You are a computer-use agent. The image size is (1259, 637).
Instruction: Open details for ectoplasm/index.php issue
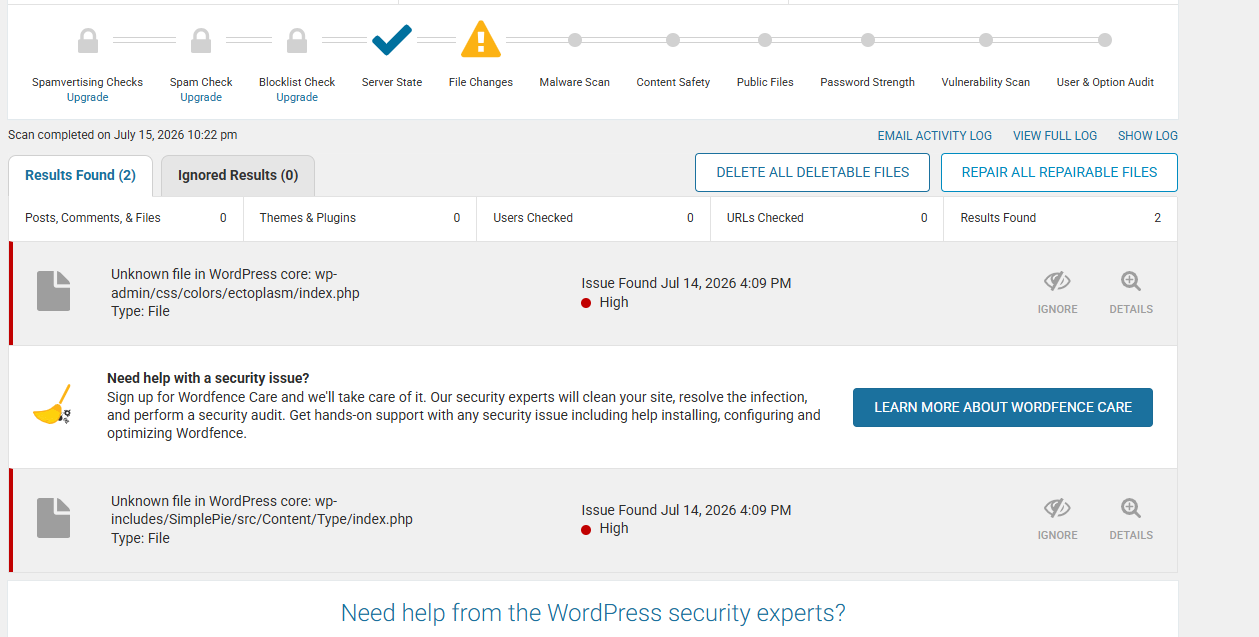click(x=1131, y=293)
